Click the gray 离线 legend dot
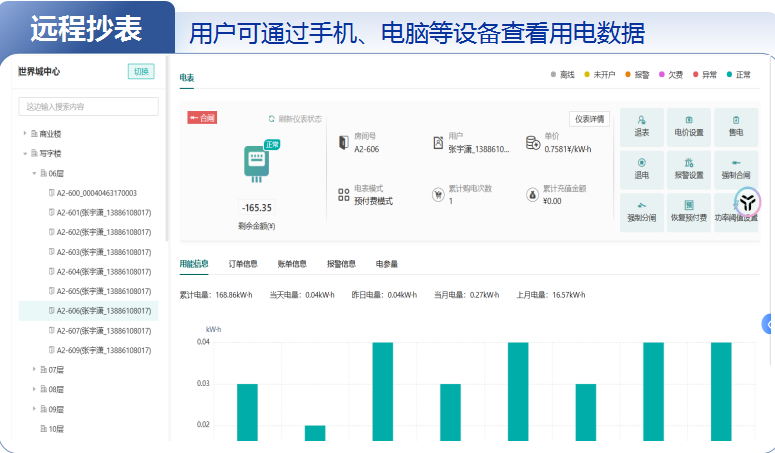This screenshot has height=453, width=775. point(553,75)
